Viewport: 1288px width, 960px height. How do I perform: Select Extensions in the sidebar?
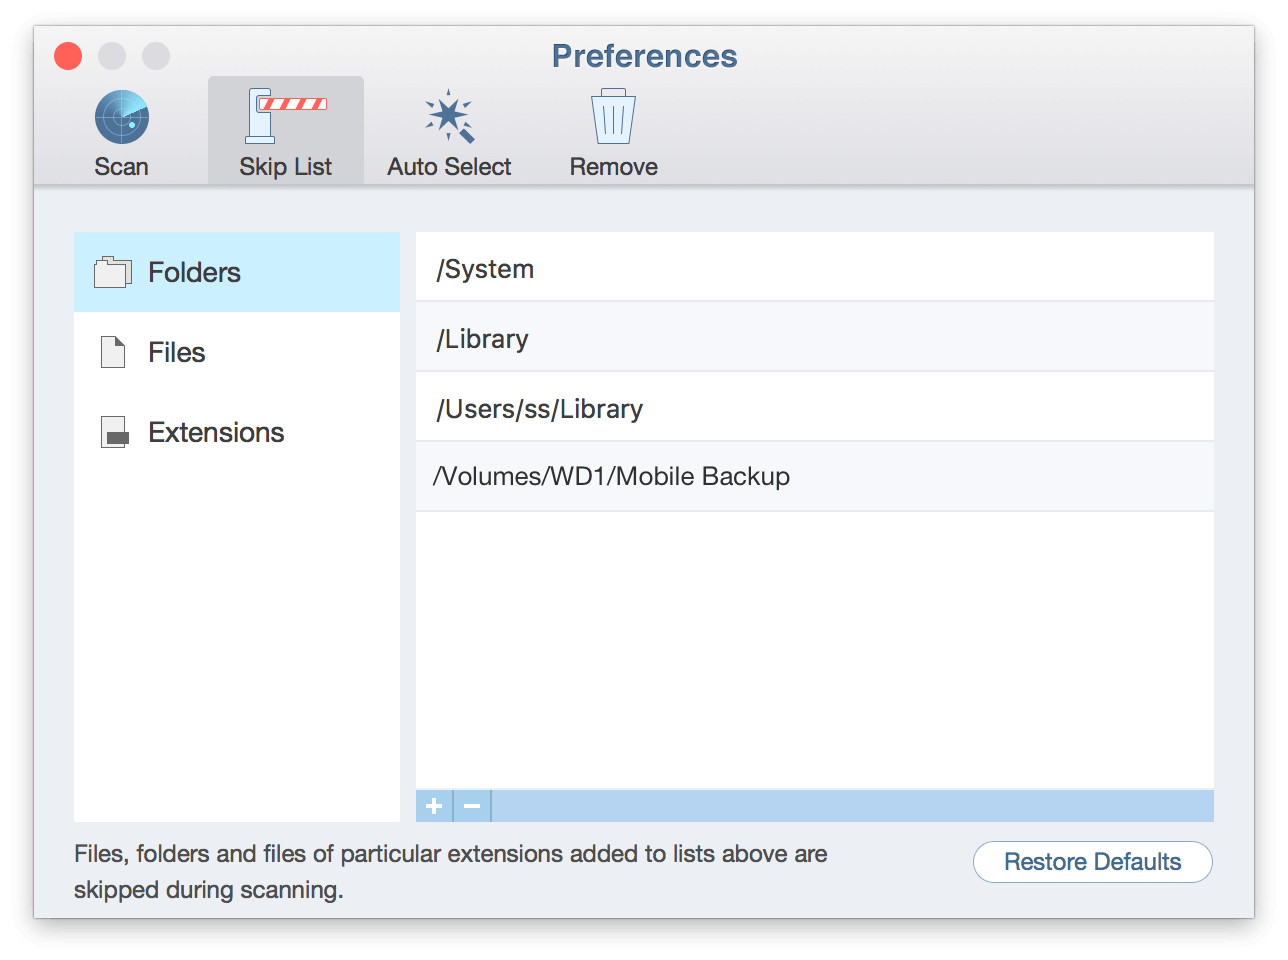[x=237, y=432]
